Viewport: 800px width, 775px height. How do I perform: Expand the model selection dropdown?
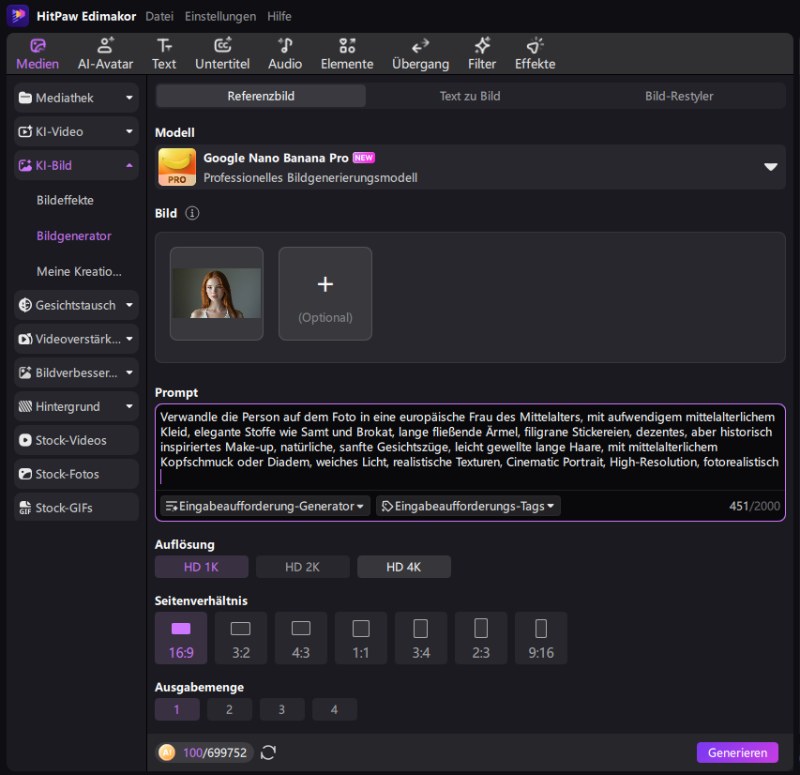(x=770, y=167)
